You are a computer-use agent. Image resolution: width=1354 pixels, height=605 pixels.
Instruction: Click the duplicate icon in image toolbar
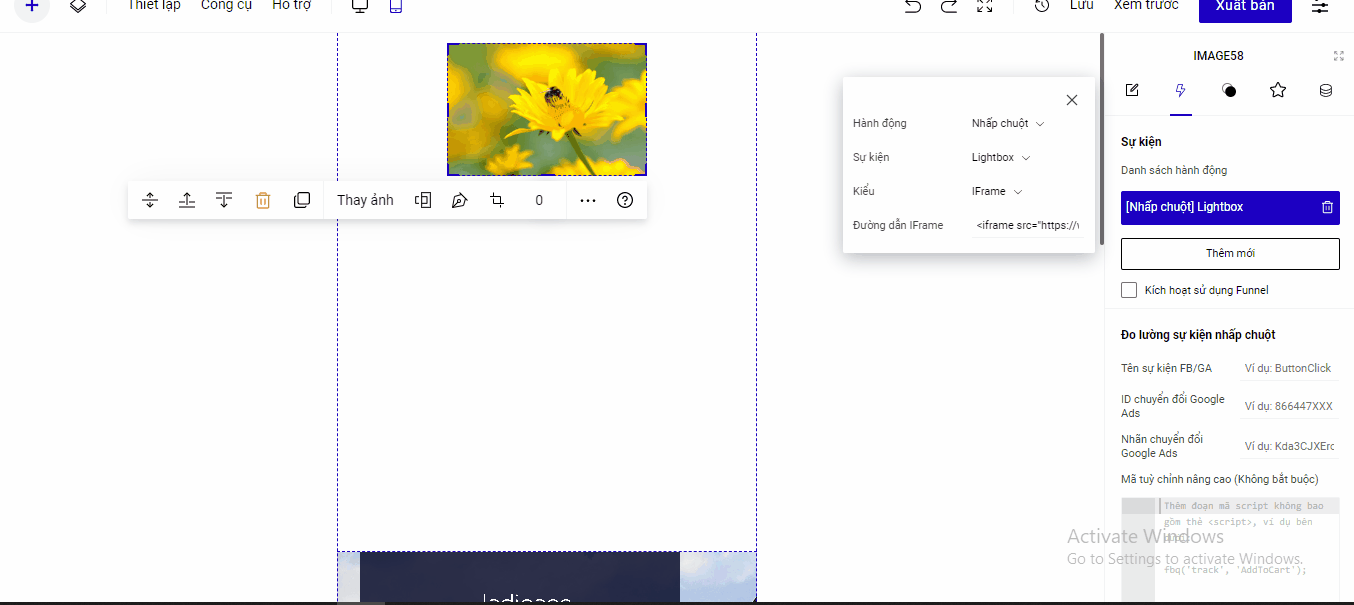click(x=302, y=200)
